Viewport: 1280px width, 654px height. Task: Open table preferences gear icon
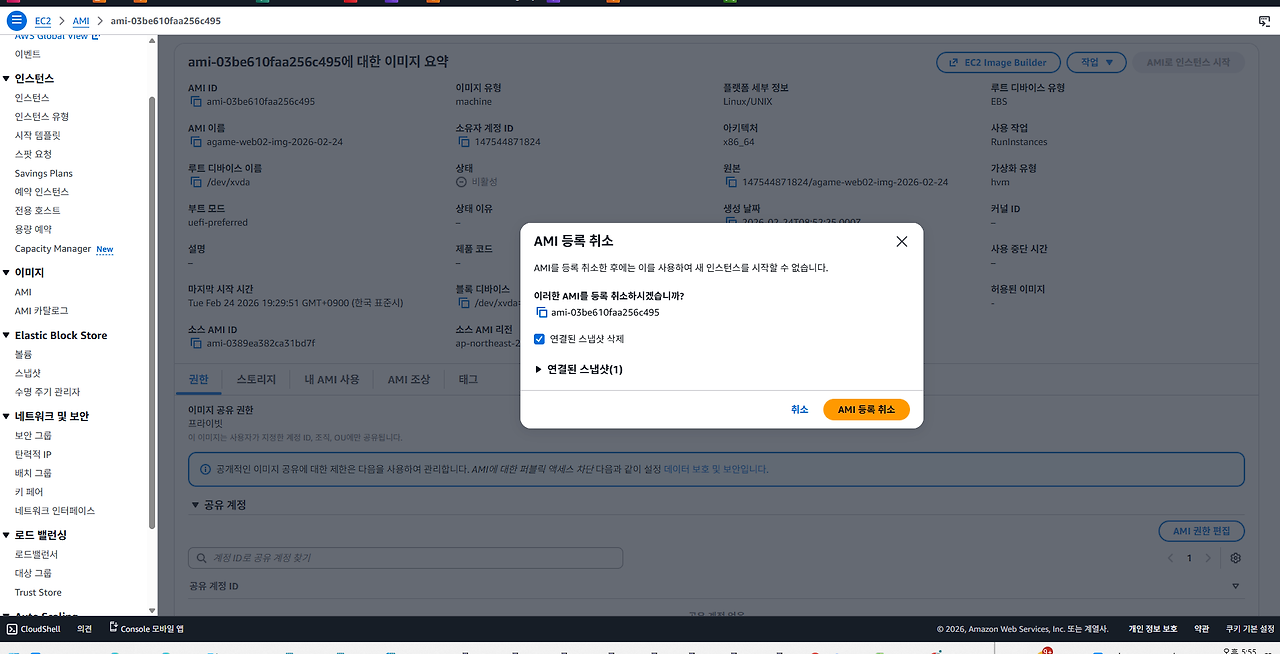[x=1236, y=558]
